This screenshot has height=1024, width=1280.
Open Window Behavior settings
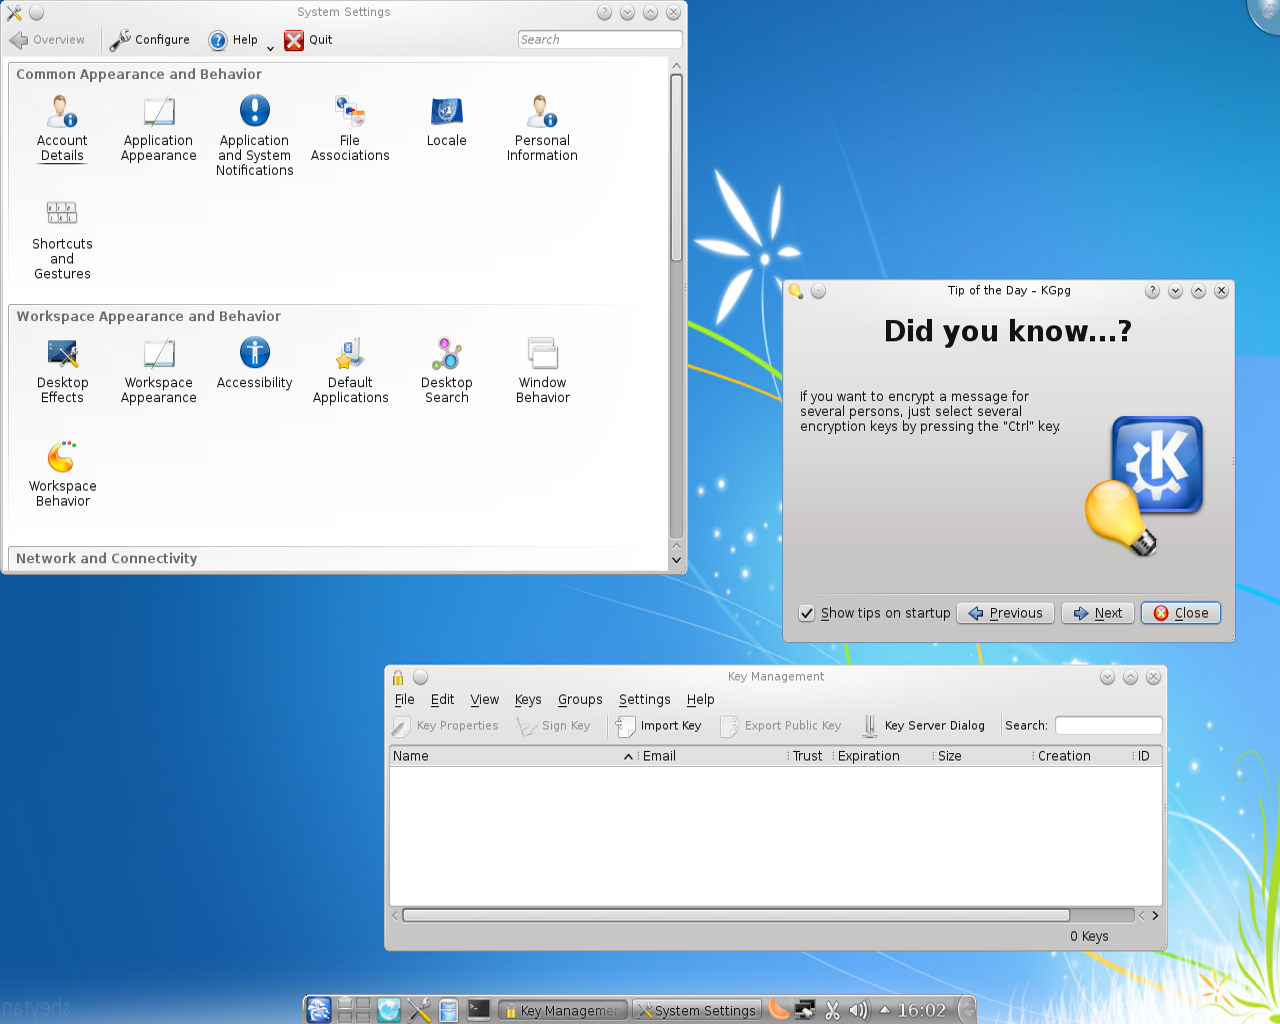coord(542,370)
